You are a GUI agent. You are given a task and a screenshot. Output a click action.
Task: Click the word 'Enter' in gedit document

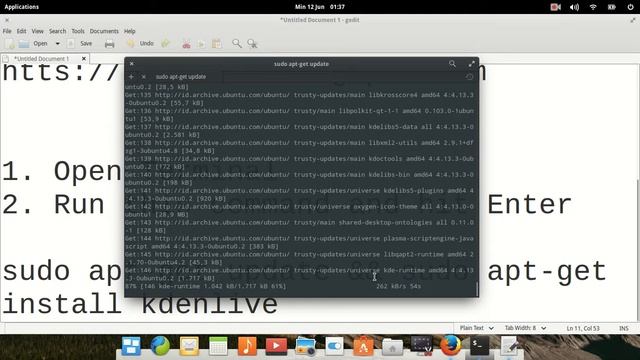(529, 204)
